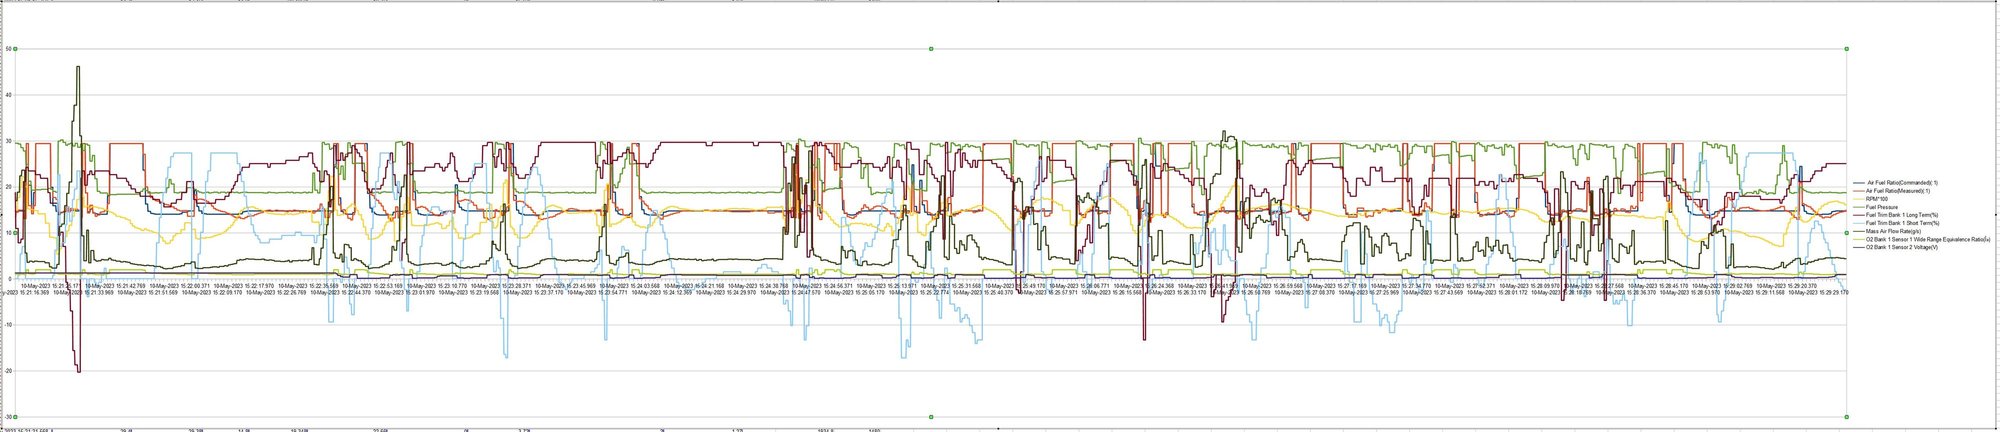
Task: Click the Fuel Pressure legend entry
Action: coord(1884,207)
